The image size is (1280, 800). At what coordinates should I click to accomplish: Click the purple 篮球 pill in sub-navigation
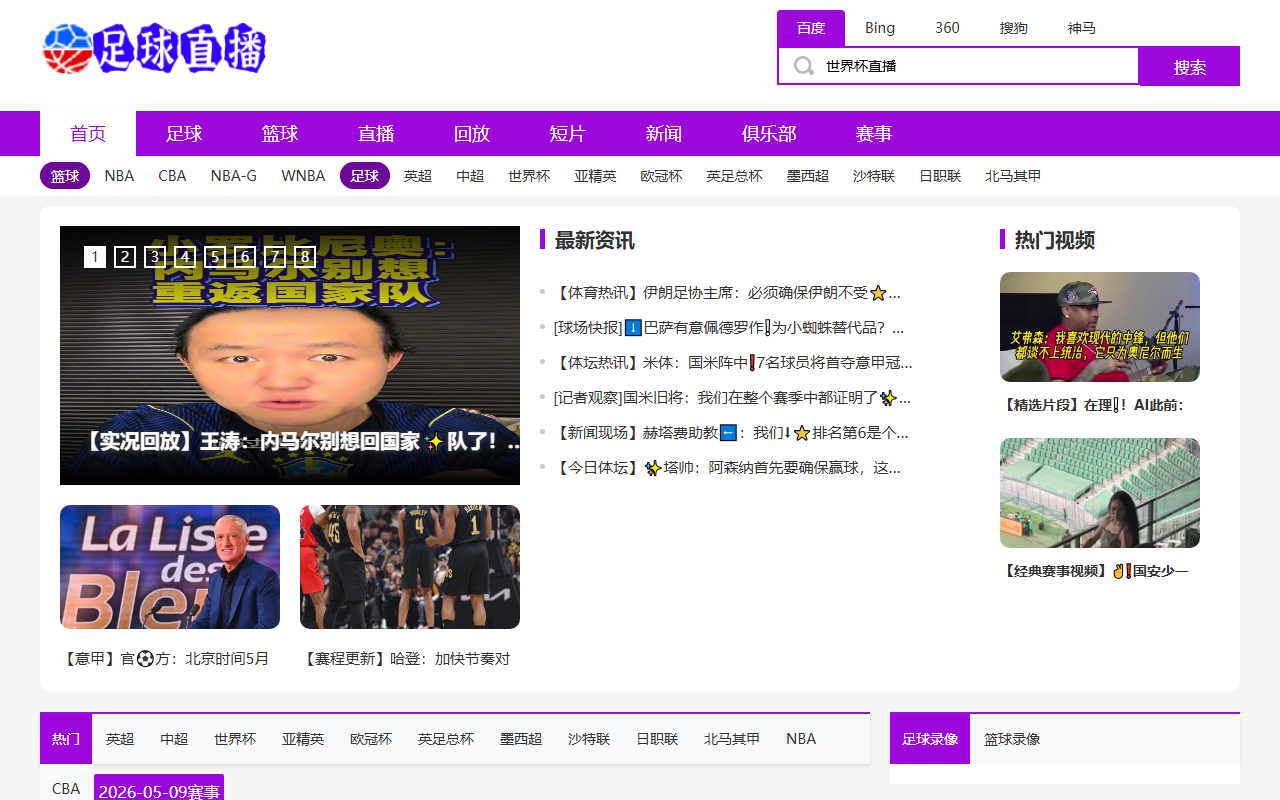[65, 176]
